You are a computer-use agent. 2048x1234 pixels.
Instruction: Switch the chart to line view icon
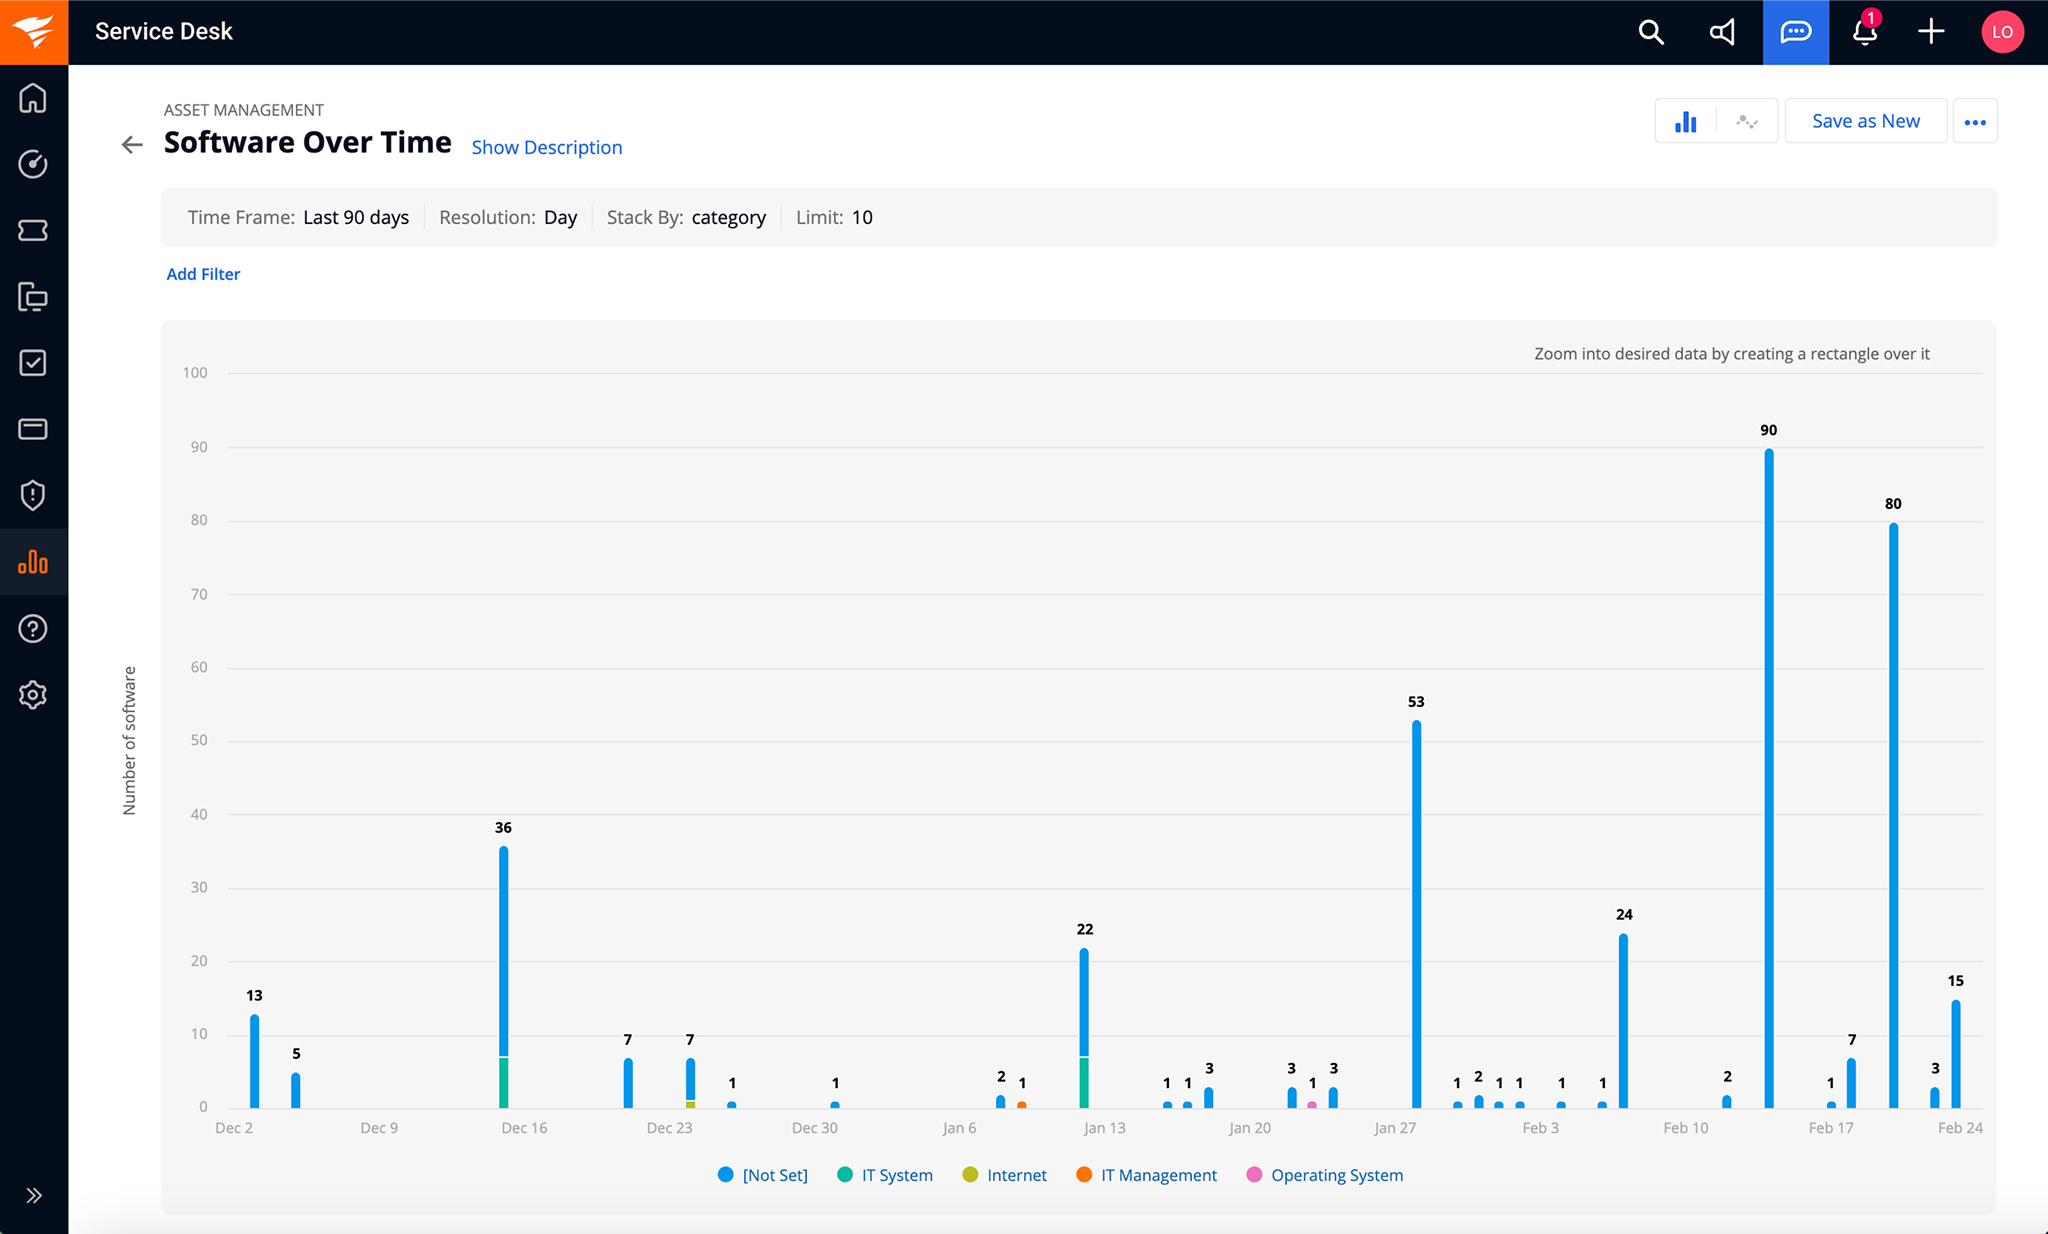pos(1746,120)
